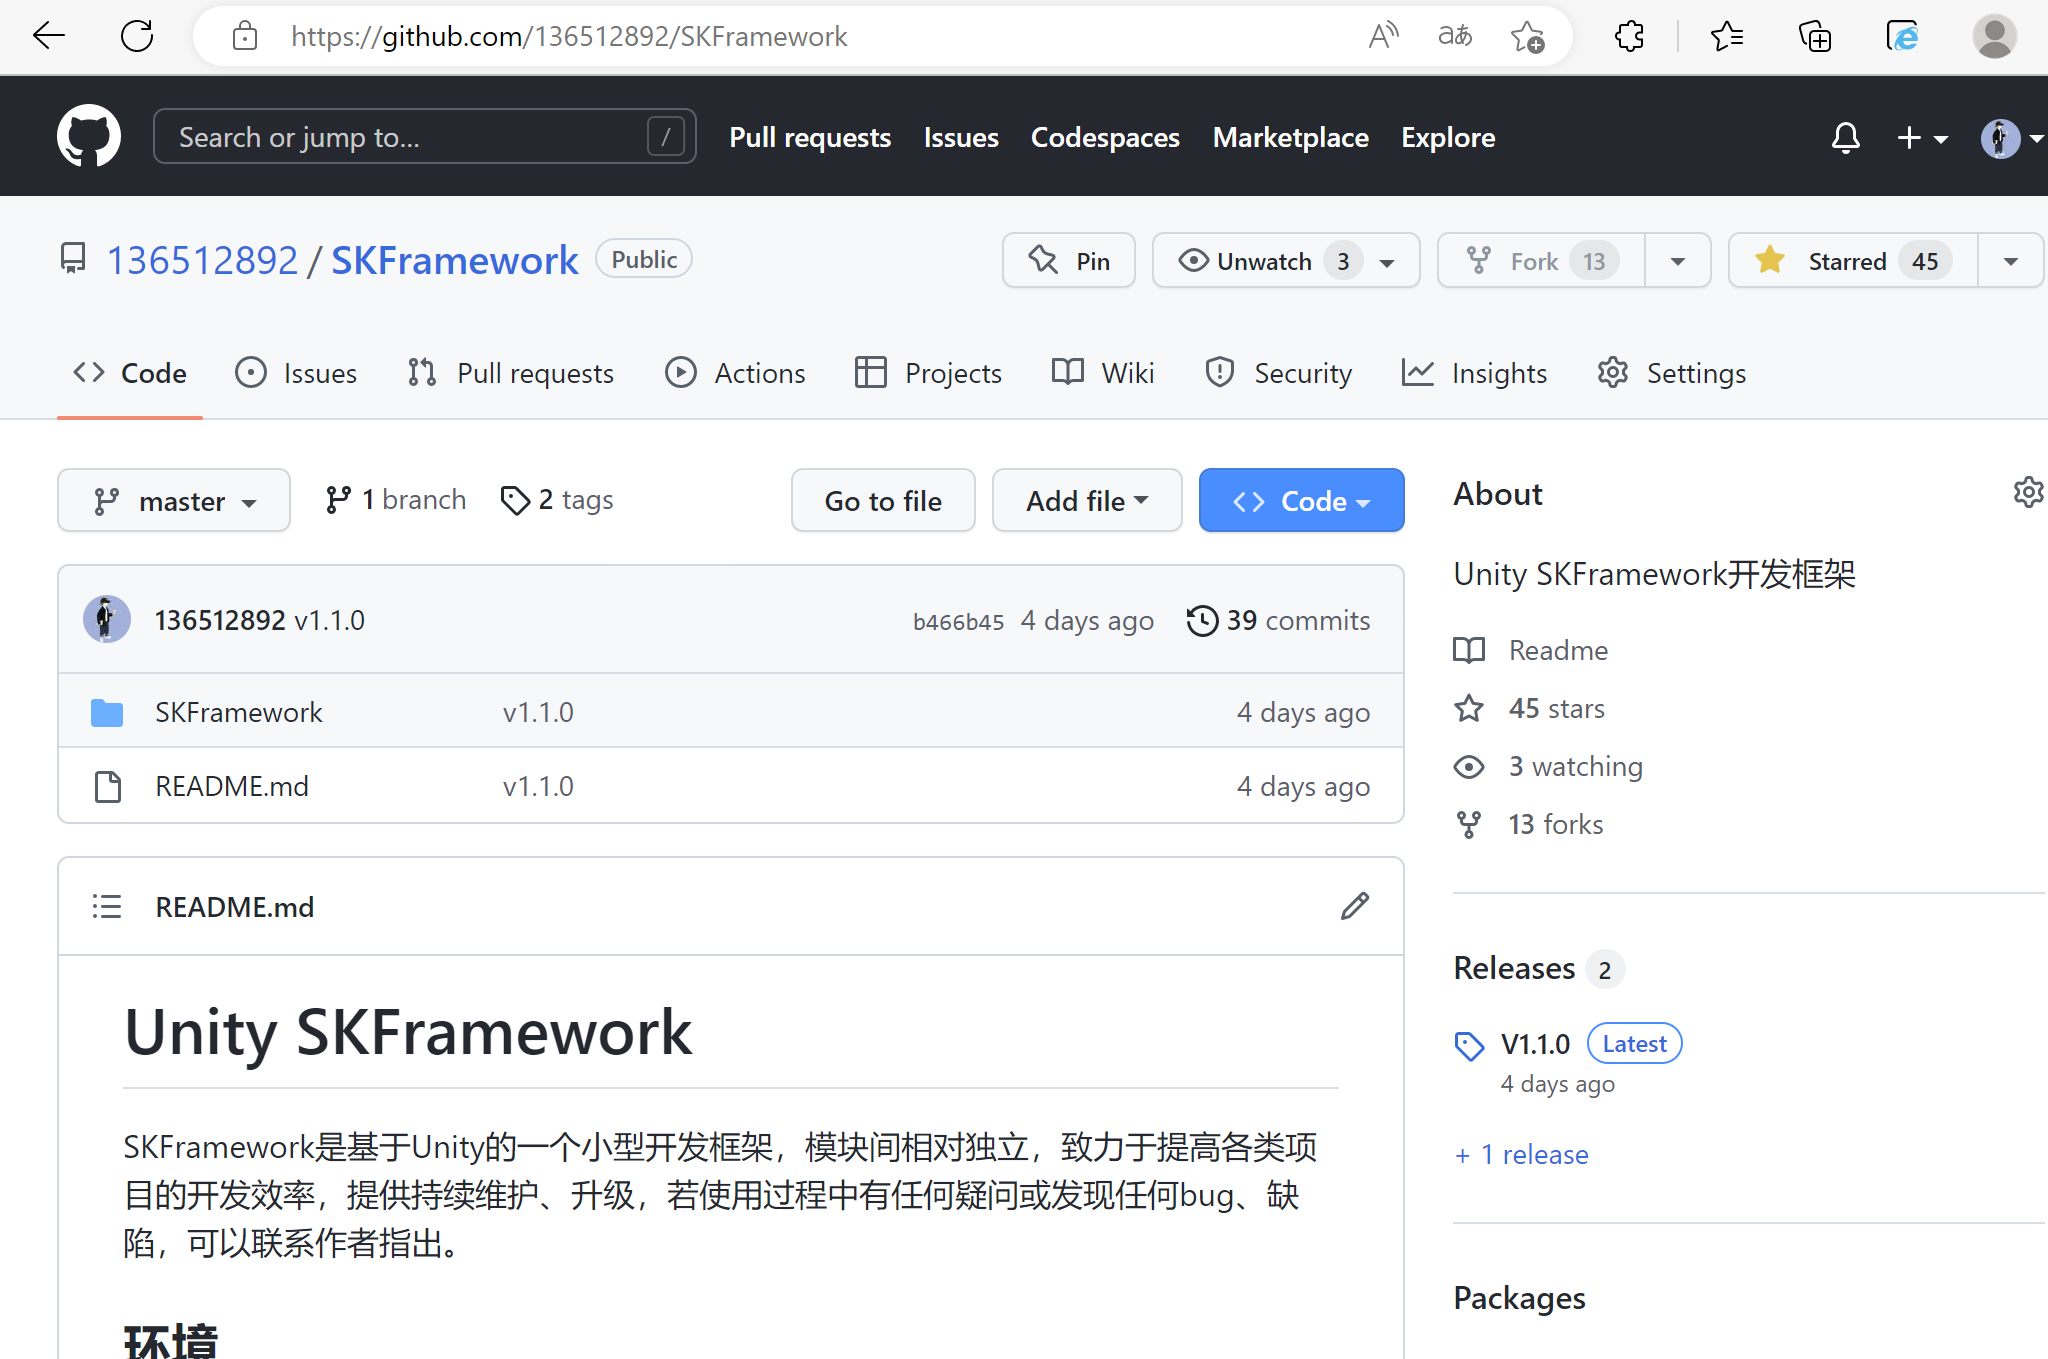Click the site lock icon in address bar
The image size is (2048, 1359).
pyautogui.click(x=245, y=37)
